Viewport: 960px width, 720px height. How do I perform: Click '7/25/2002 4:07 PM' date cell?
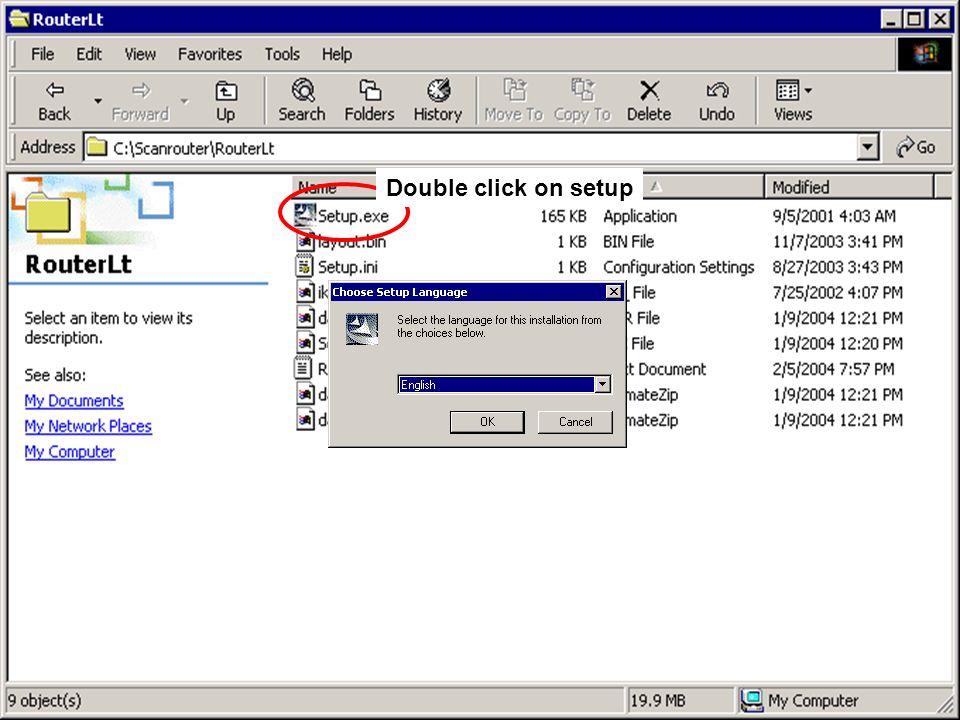pos(838,293)
